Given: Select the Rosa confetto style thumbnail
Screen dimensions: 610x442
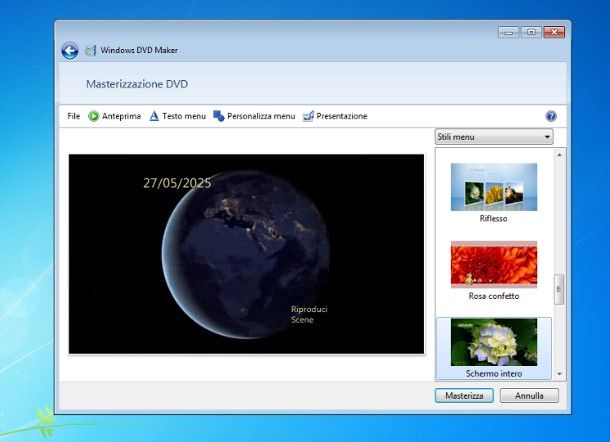Looking at the screenshot, I should [494, 265].
